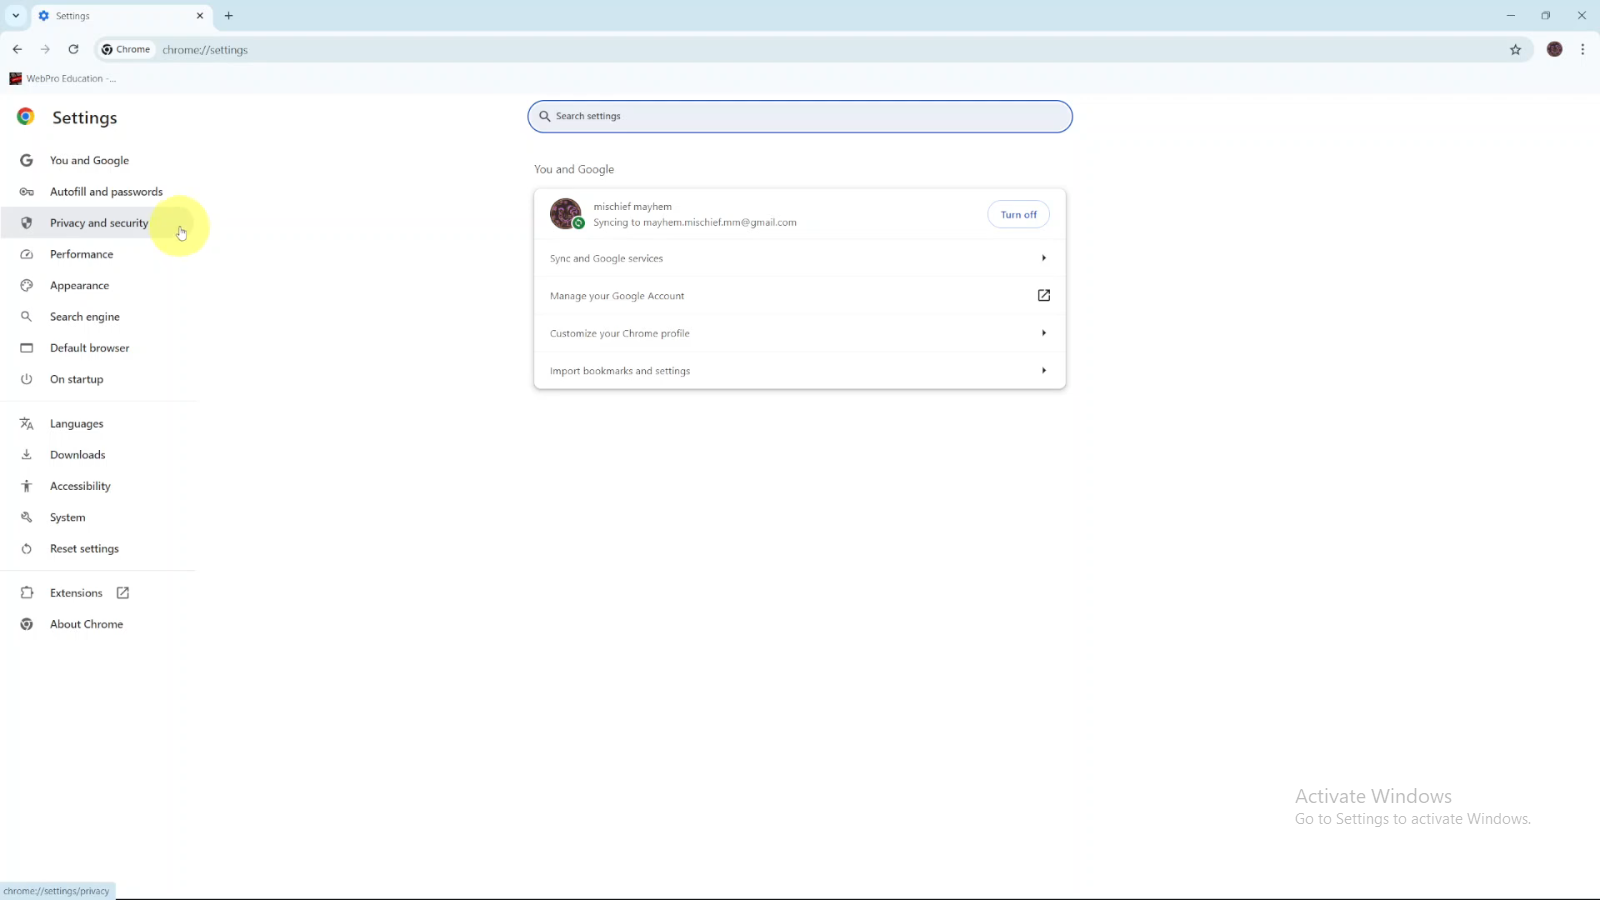
Task: Expand Import bookmarks and settings arrow
Action: pyautogui.click(x=1044, y=371)
